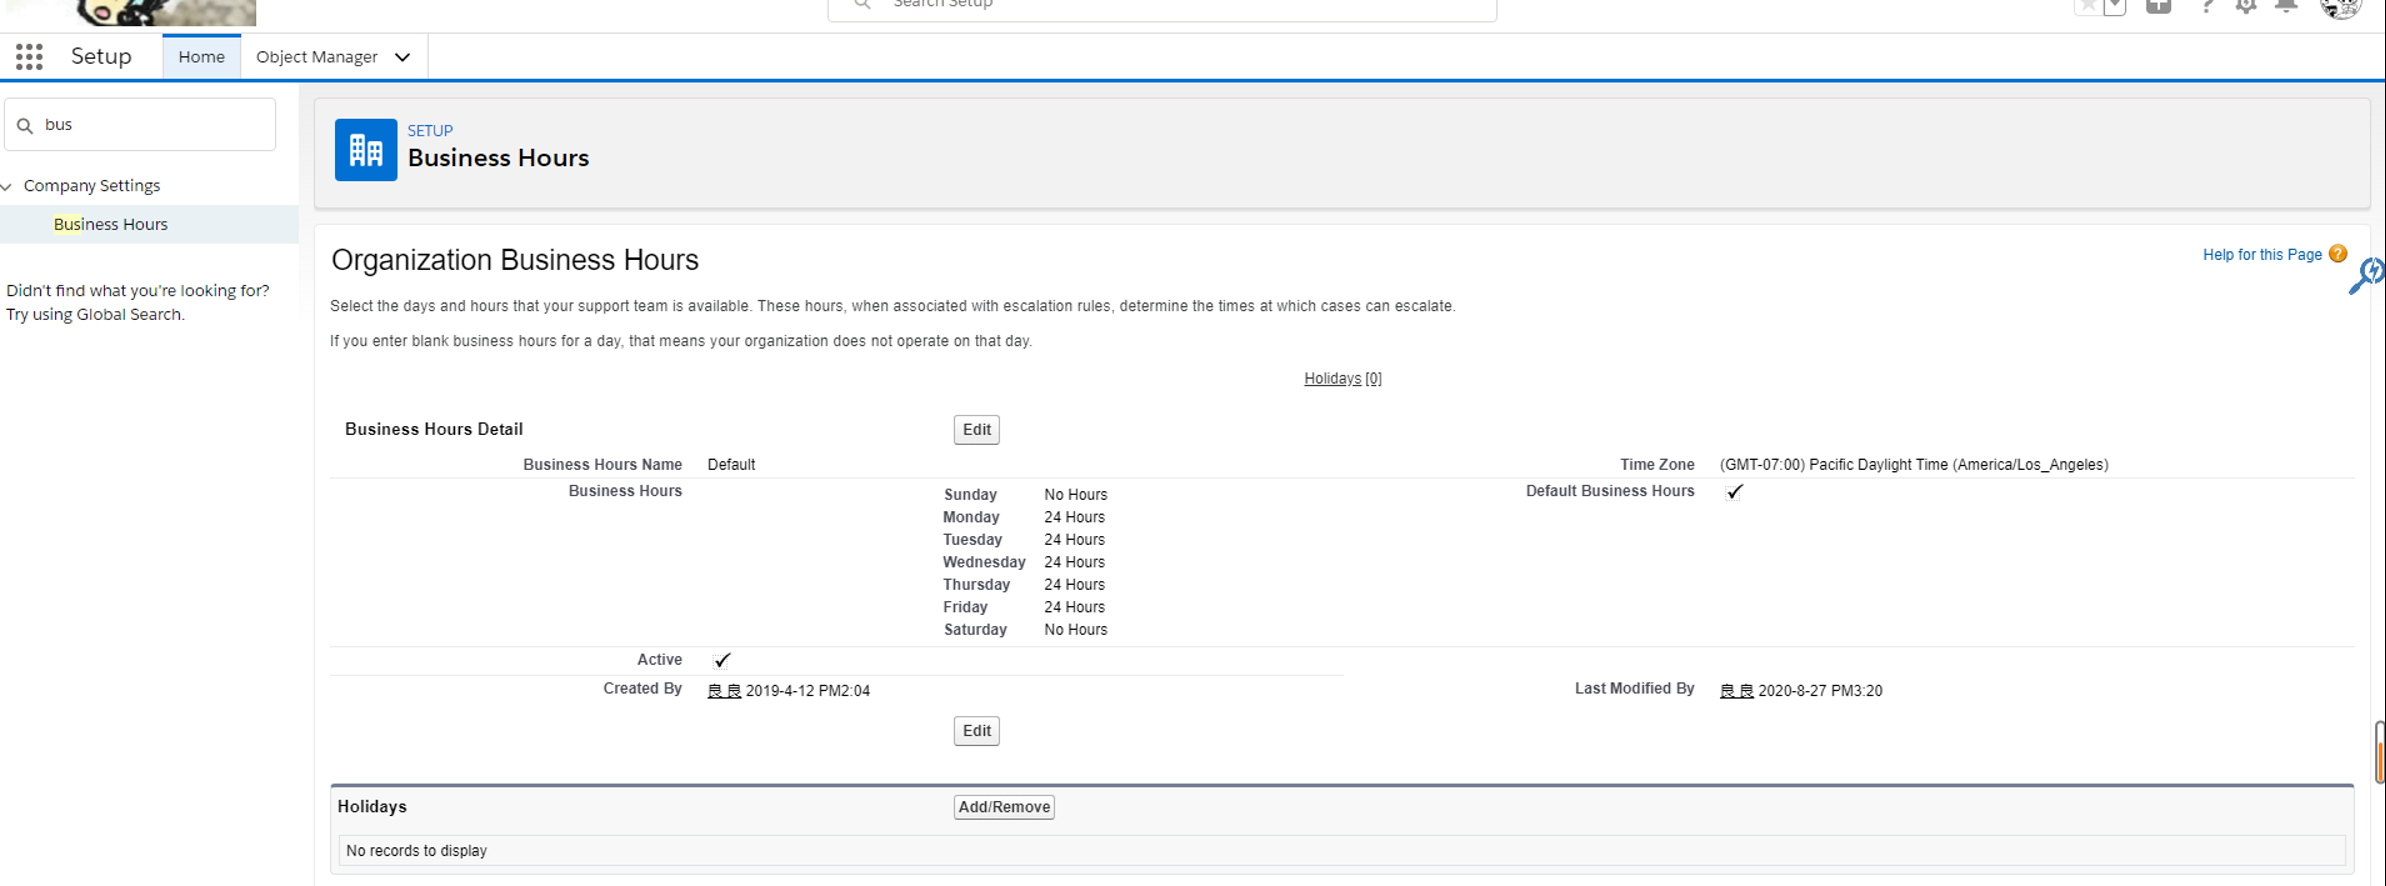2386x886 pixels.
Task: Open the Setup gear icon
Action: coord(2246,6)
